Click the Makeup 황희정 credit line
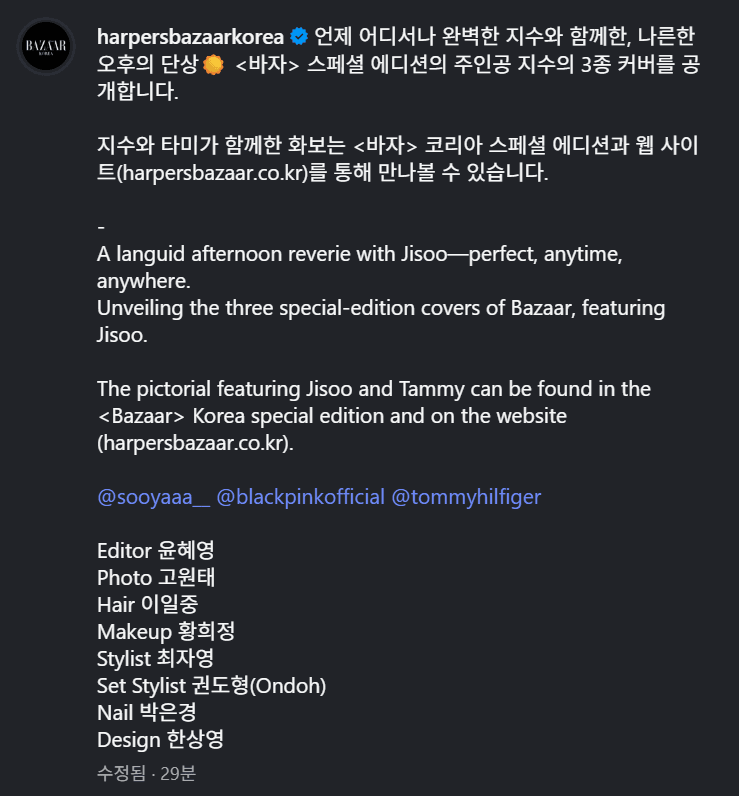Screen dimensions: 747x796 pyautogui.click(x=166, y=631)
